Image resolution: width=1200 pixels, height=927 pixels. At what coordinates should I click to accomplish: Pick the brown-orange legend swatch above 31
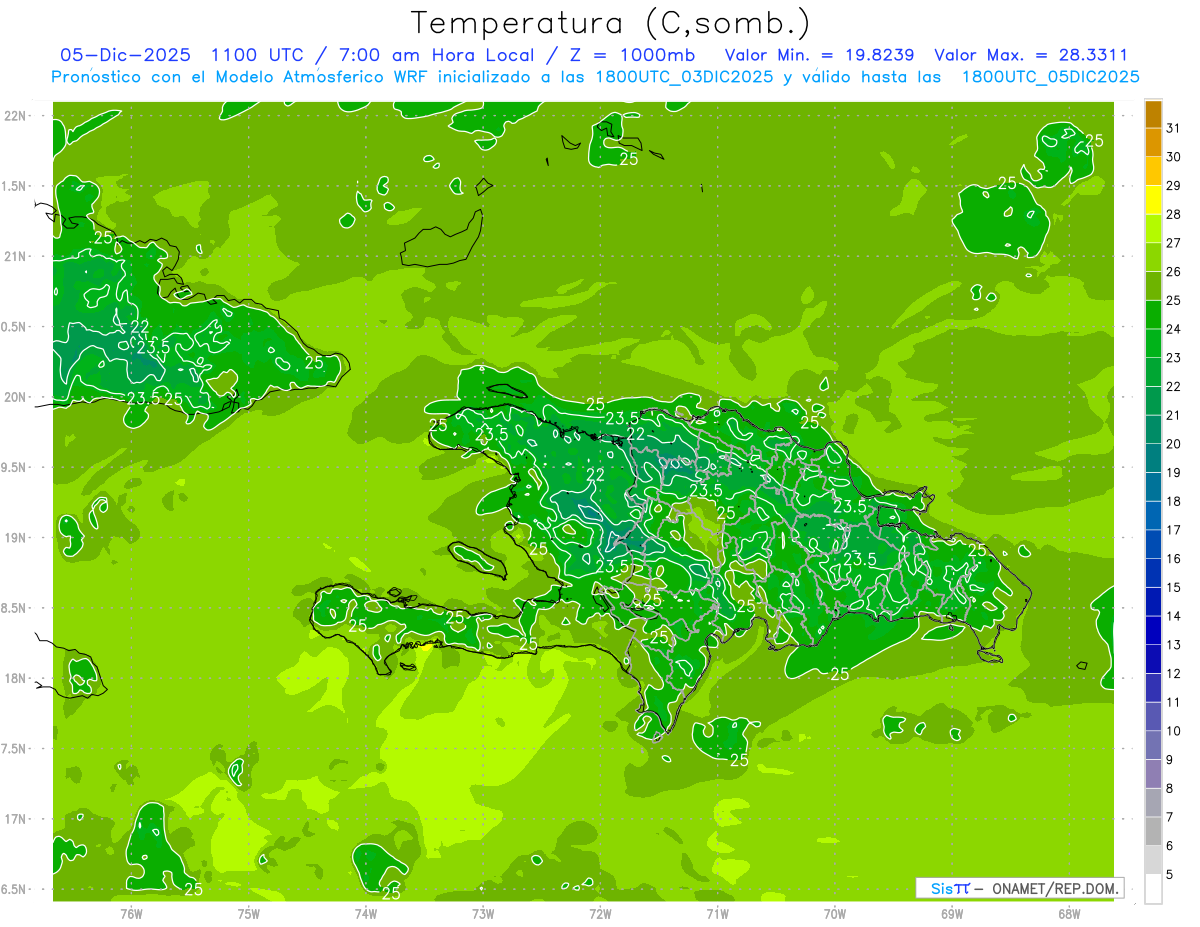(1153, 115)
